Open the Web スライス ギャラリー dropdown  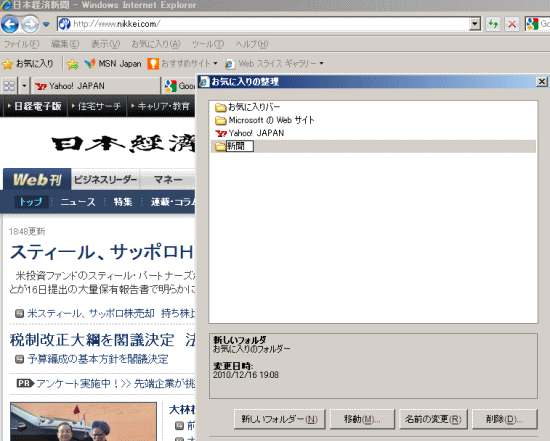click(274, 64)
